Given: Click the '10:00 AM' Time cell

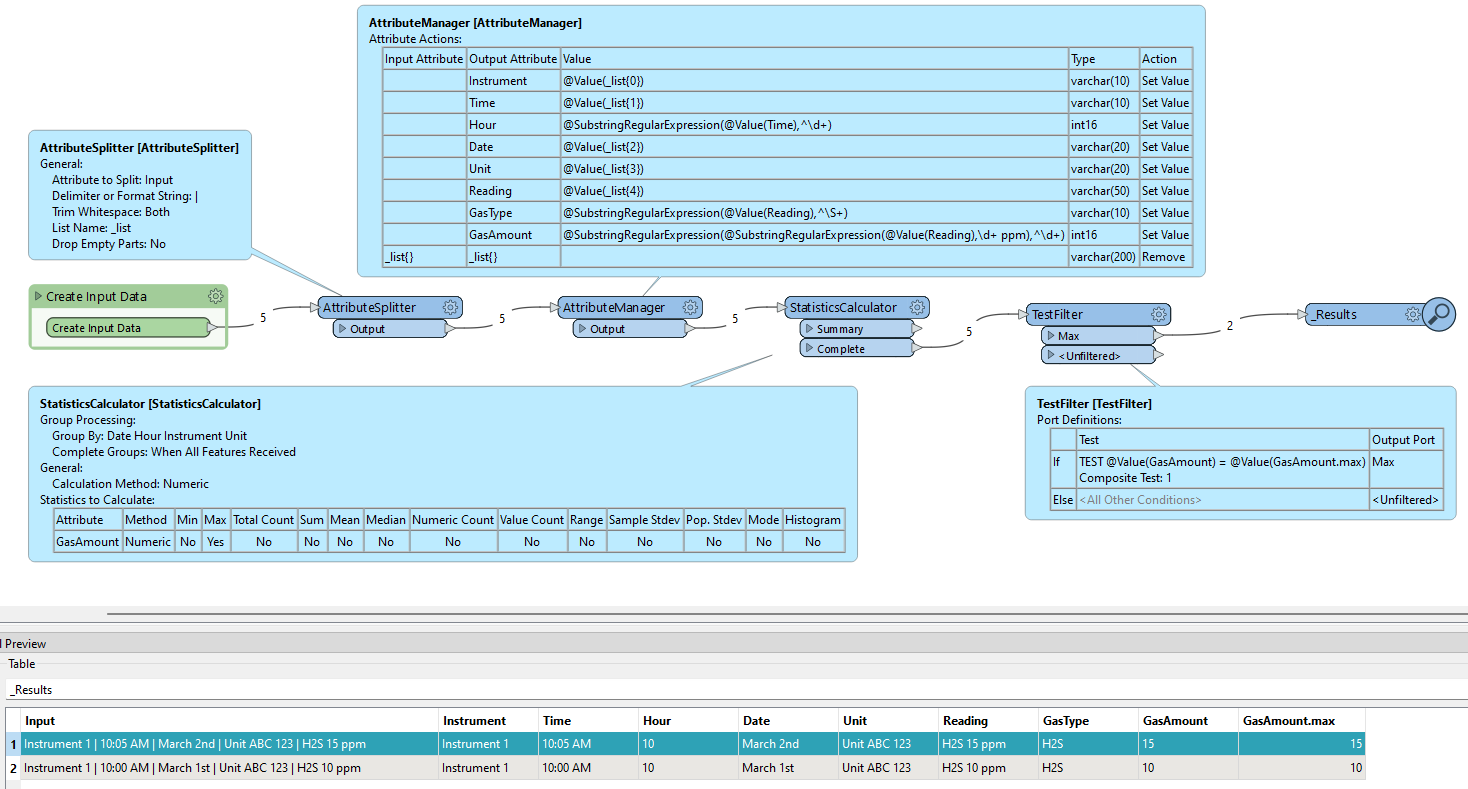Looking at the screenshot, I should (x=588, y=768).
